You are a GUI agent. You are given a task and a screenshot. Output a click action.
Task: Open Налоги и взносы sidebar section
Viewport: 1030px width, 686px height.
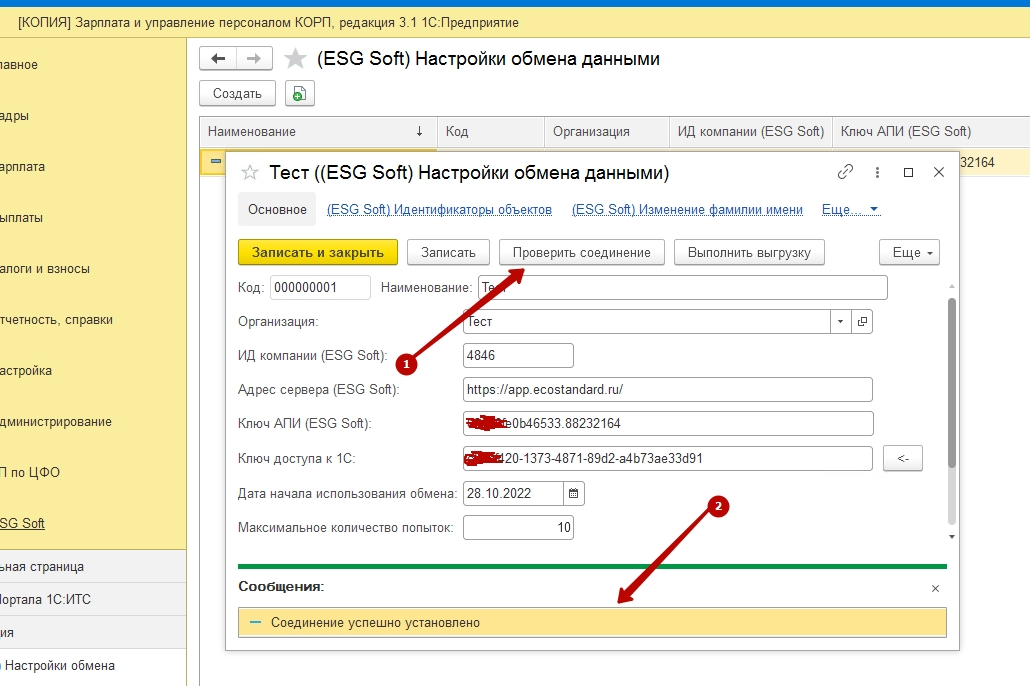[x=45, y=269]
